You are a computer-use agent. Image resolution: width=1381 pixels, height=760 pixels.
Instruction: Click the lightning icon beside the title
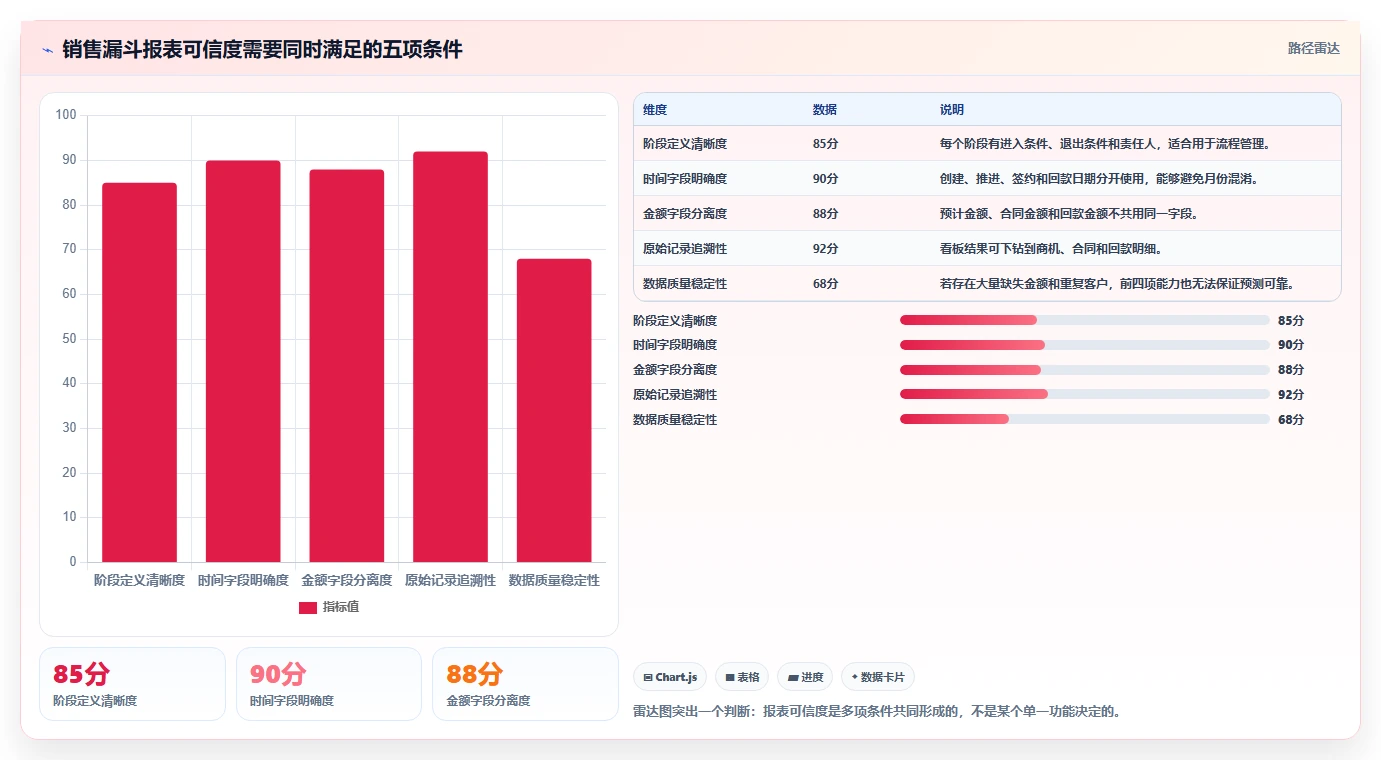coord(47,50)
